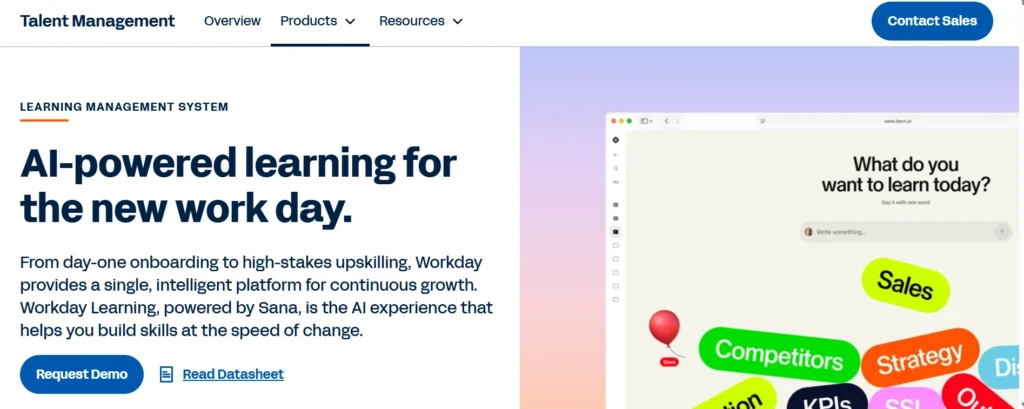Click the left arrow icon in mock sidebar
Screen dimensions: 1024x409
point(616,154)
